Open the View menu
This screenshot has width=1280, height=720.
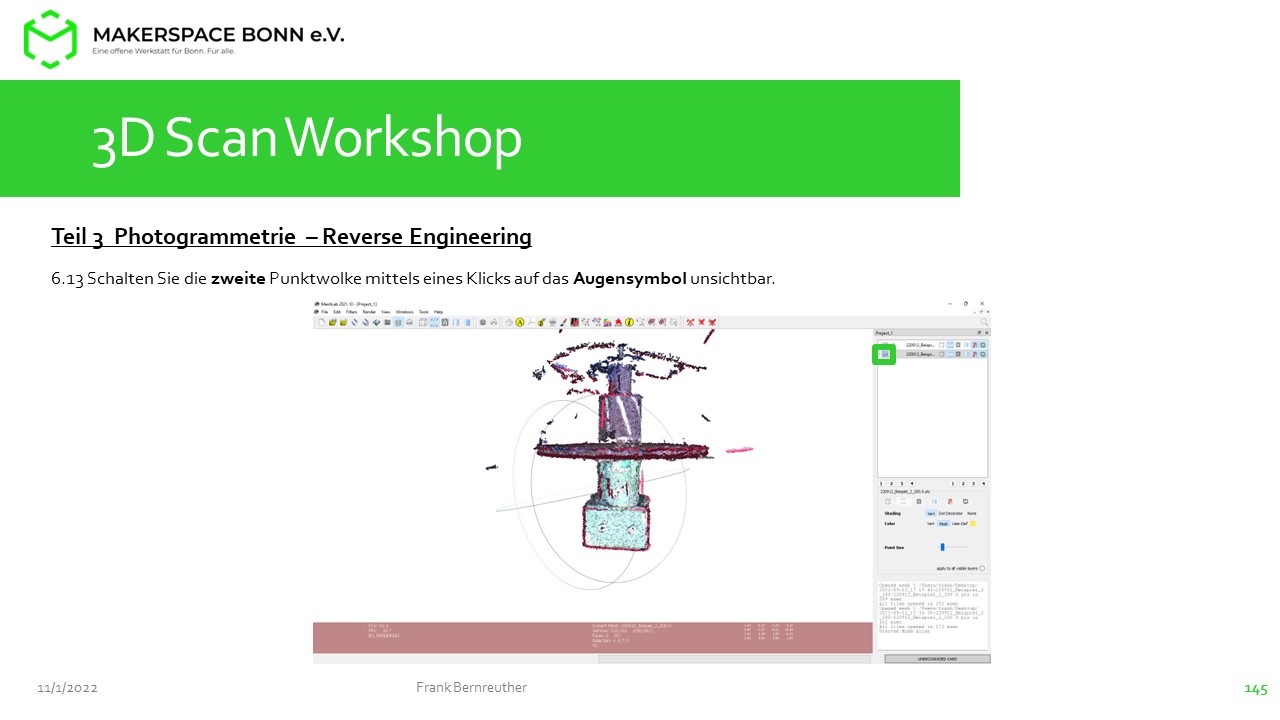tap(386, 312)
